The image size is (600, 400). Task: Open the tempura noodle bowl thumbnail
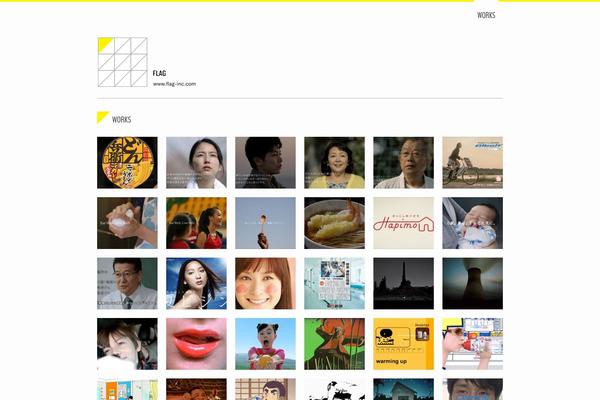(x=334, y=223)
